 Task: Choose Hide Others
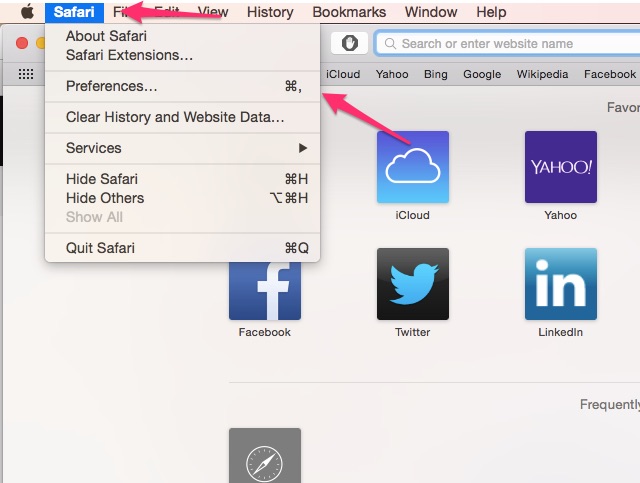tap(182, 198)
